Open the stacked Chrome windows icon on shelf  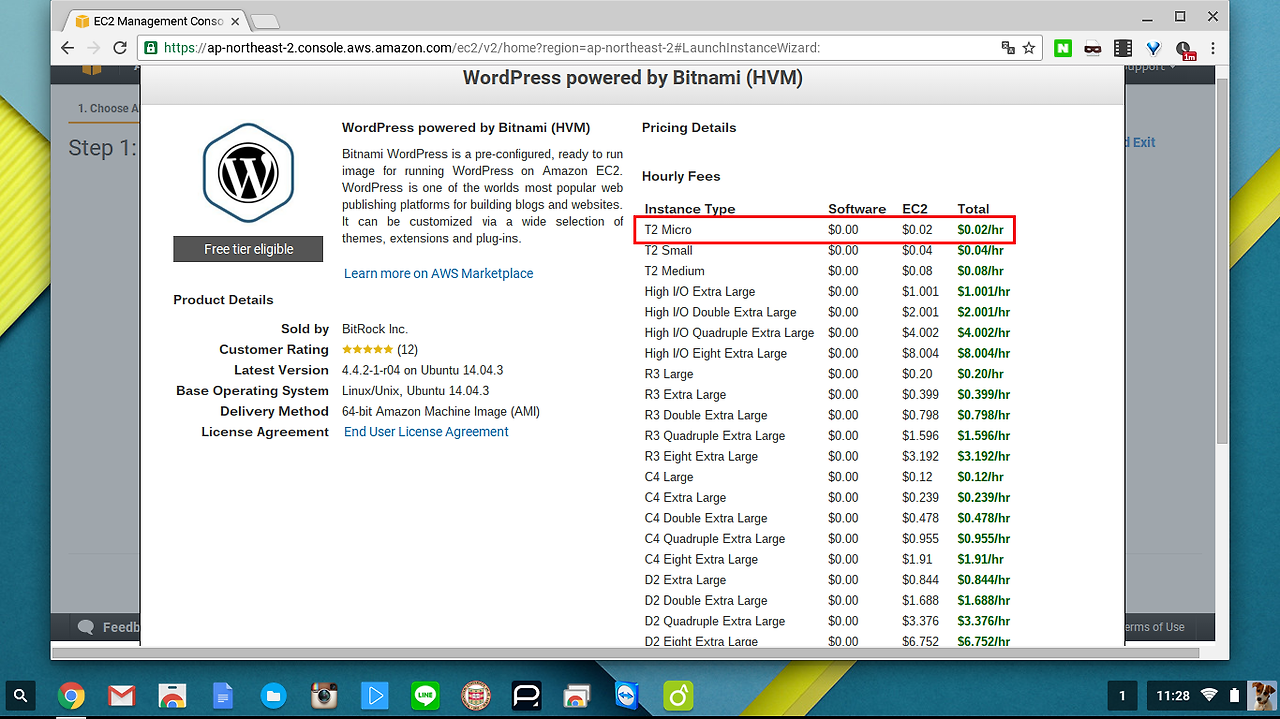point(576,696)
